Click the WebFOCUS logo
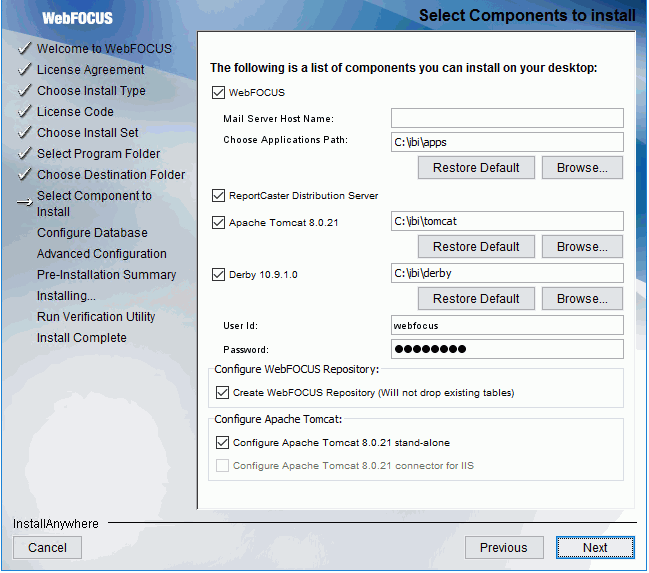Image resolution: width=649 pixels, height=573 pixels. [x=77, y=18]
